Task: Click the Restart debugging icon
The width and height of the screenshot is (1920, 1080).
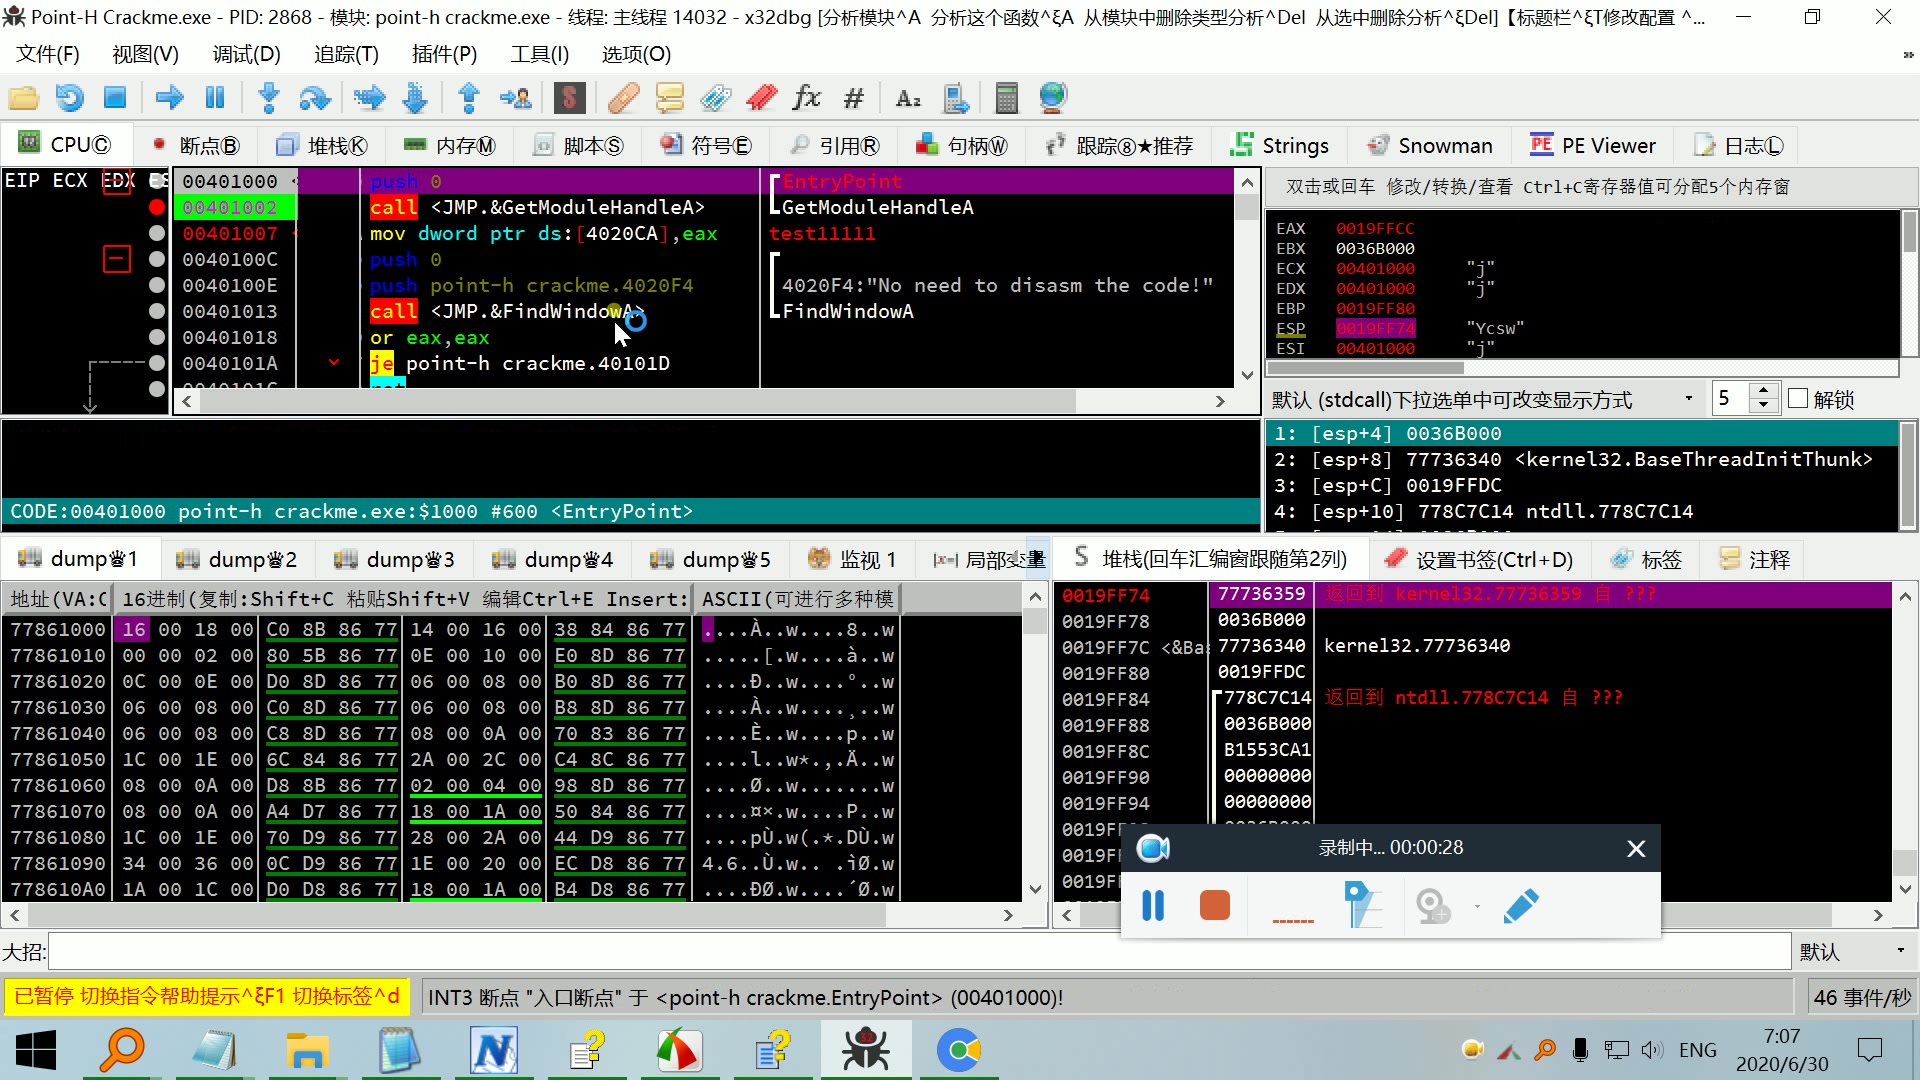Action: (69, 98)
